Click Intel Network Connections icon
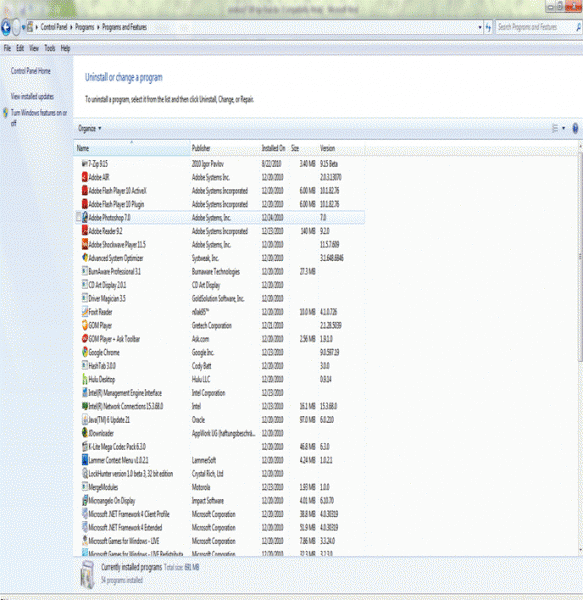The height and width of the screenshot is (600, 583). [x=85, y=406]
